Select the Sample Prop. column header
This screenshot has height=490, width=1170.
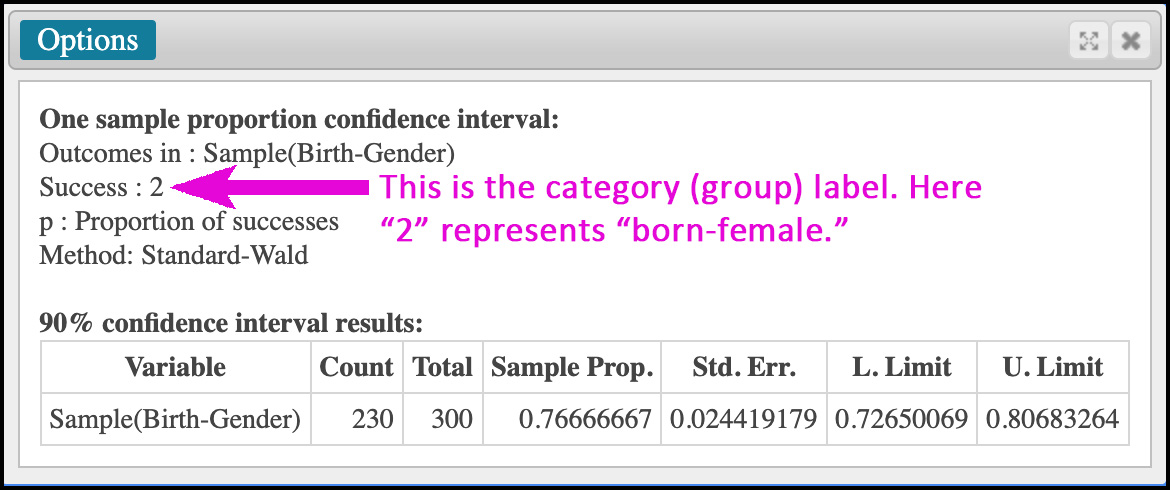[572, 367]
